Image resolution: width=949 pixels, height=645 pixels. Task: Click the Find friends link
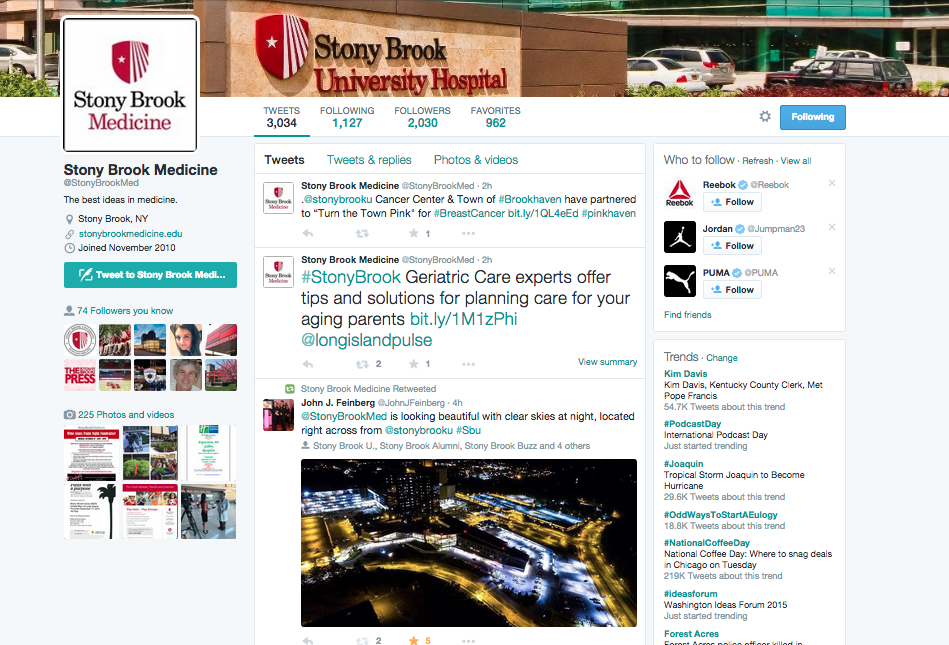tap(688, 315)
